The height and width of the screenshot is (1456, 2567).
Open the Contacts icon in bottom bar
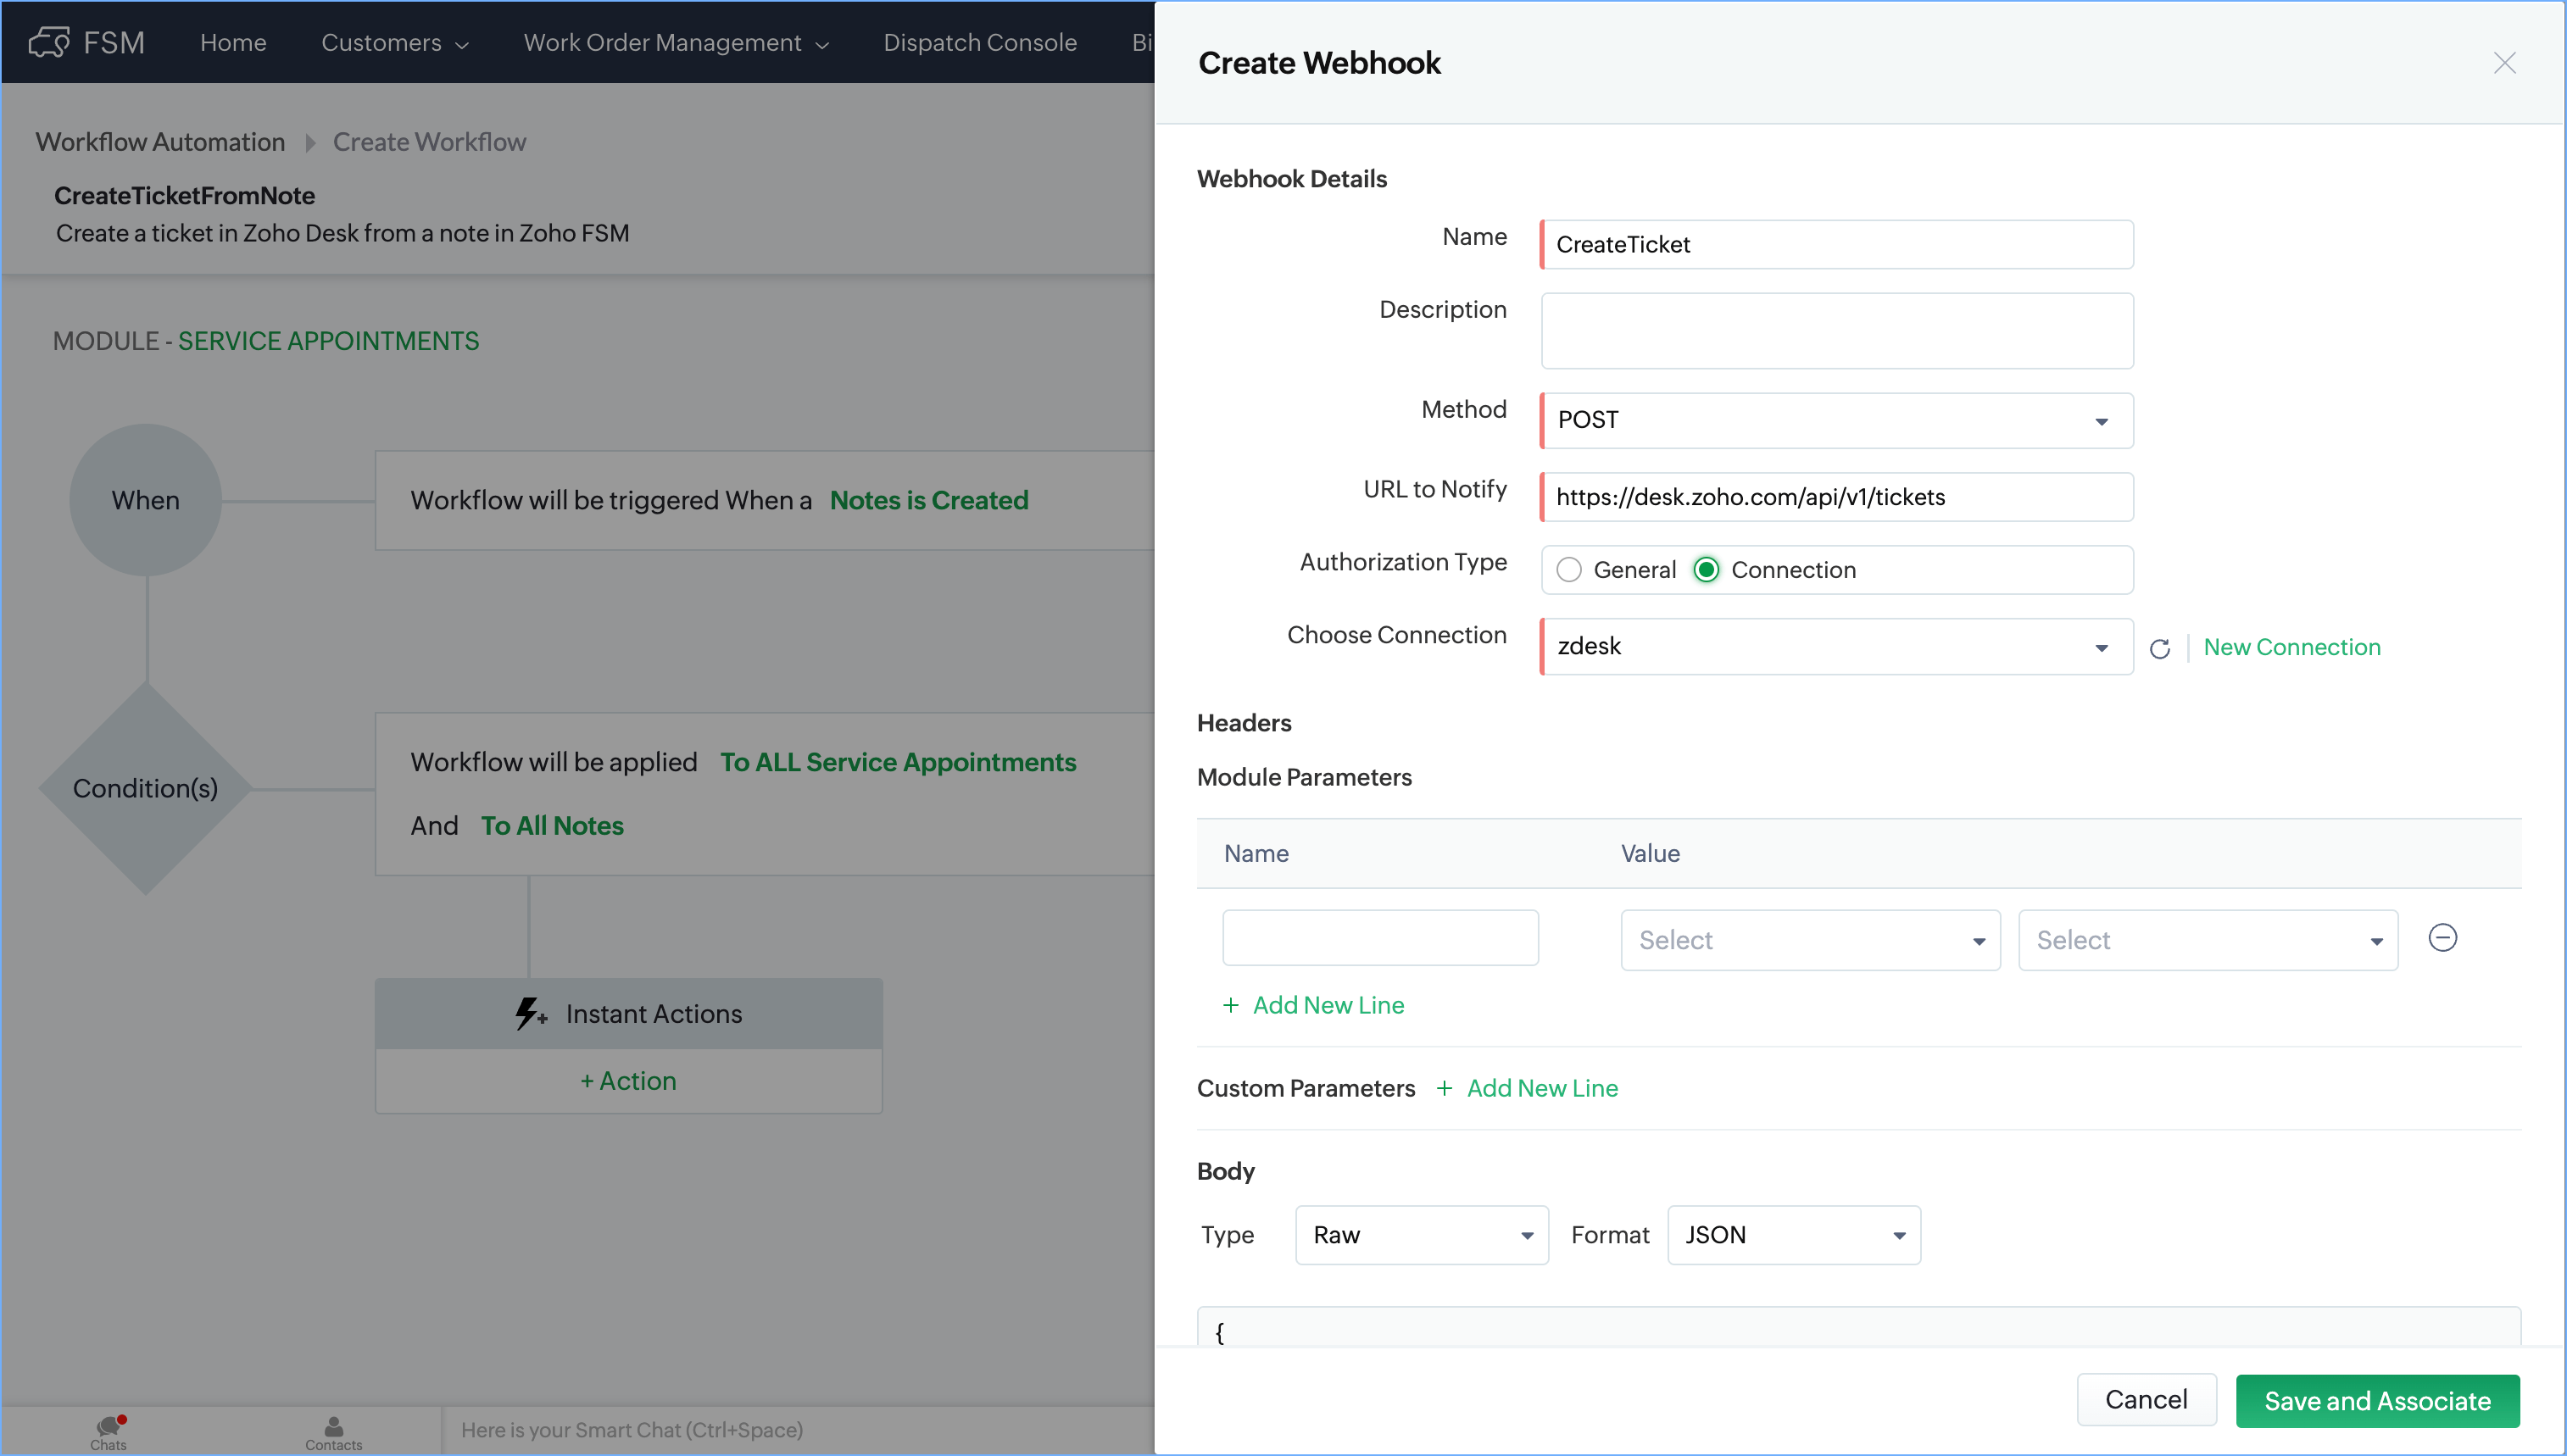pos(333,1429)
